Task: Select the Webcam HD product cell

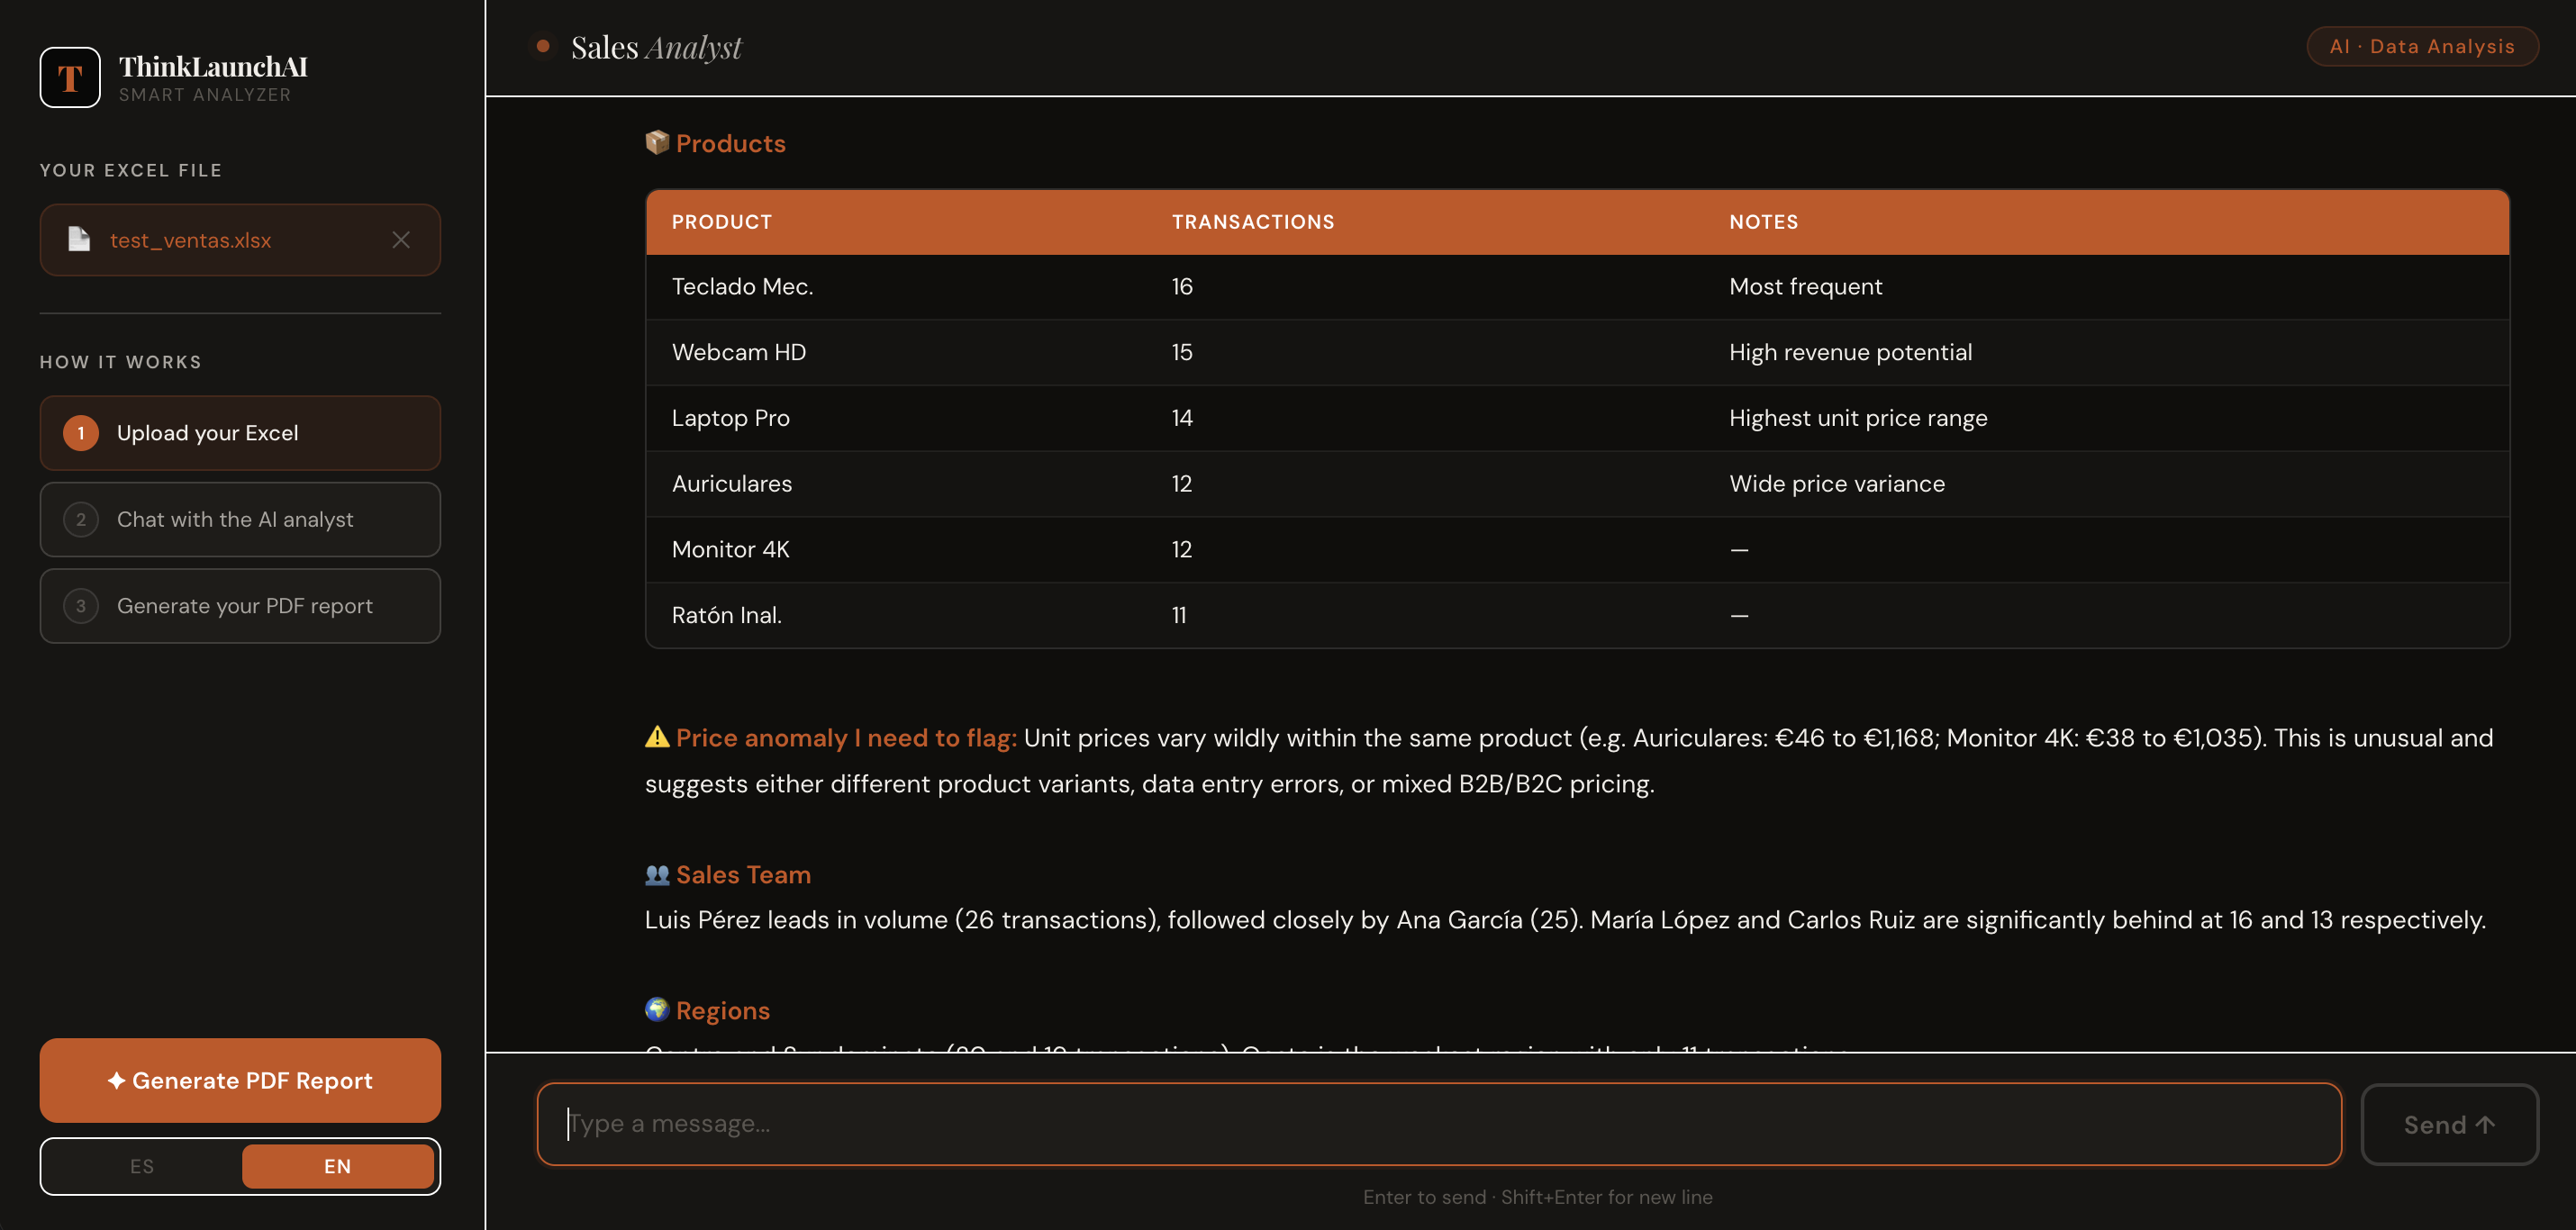Action: pyautogui.click(x=739, y=352)
